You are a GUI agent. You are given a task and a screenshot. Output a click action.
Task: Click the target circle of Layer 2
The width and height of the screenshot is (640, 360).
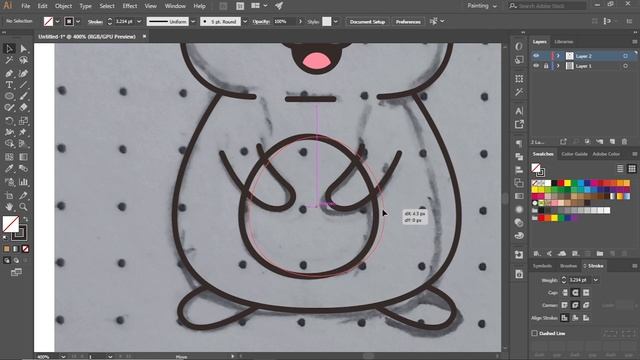pos(625,56)
